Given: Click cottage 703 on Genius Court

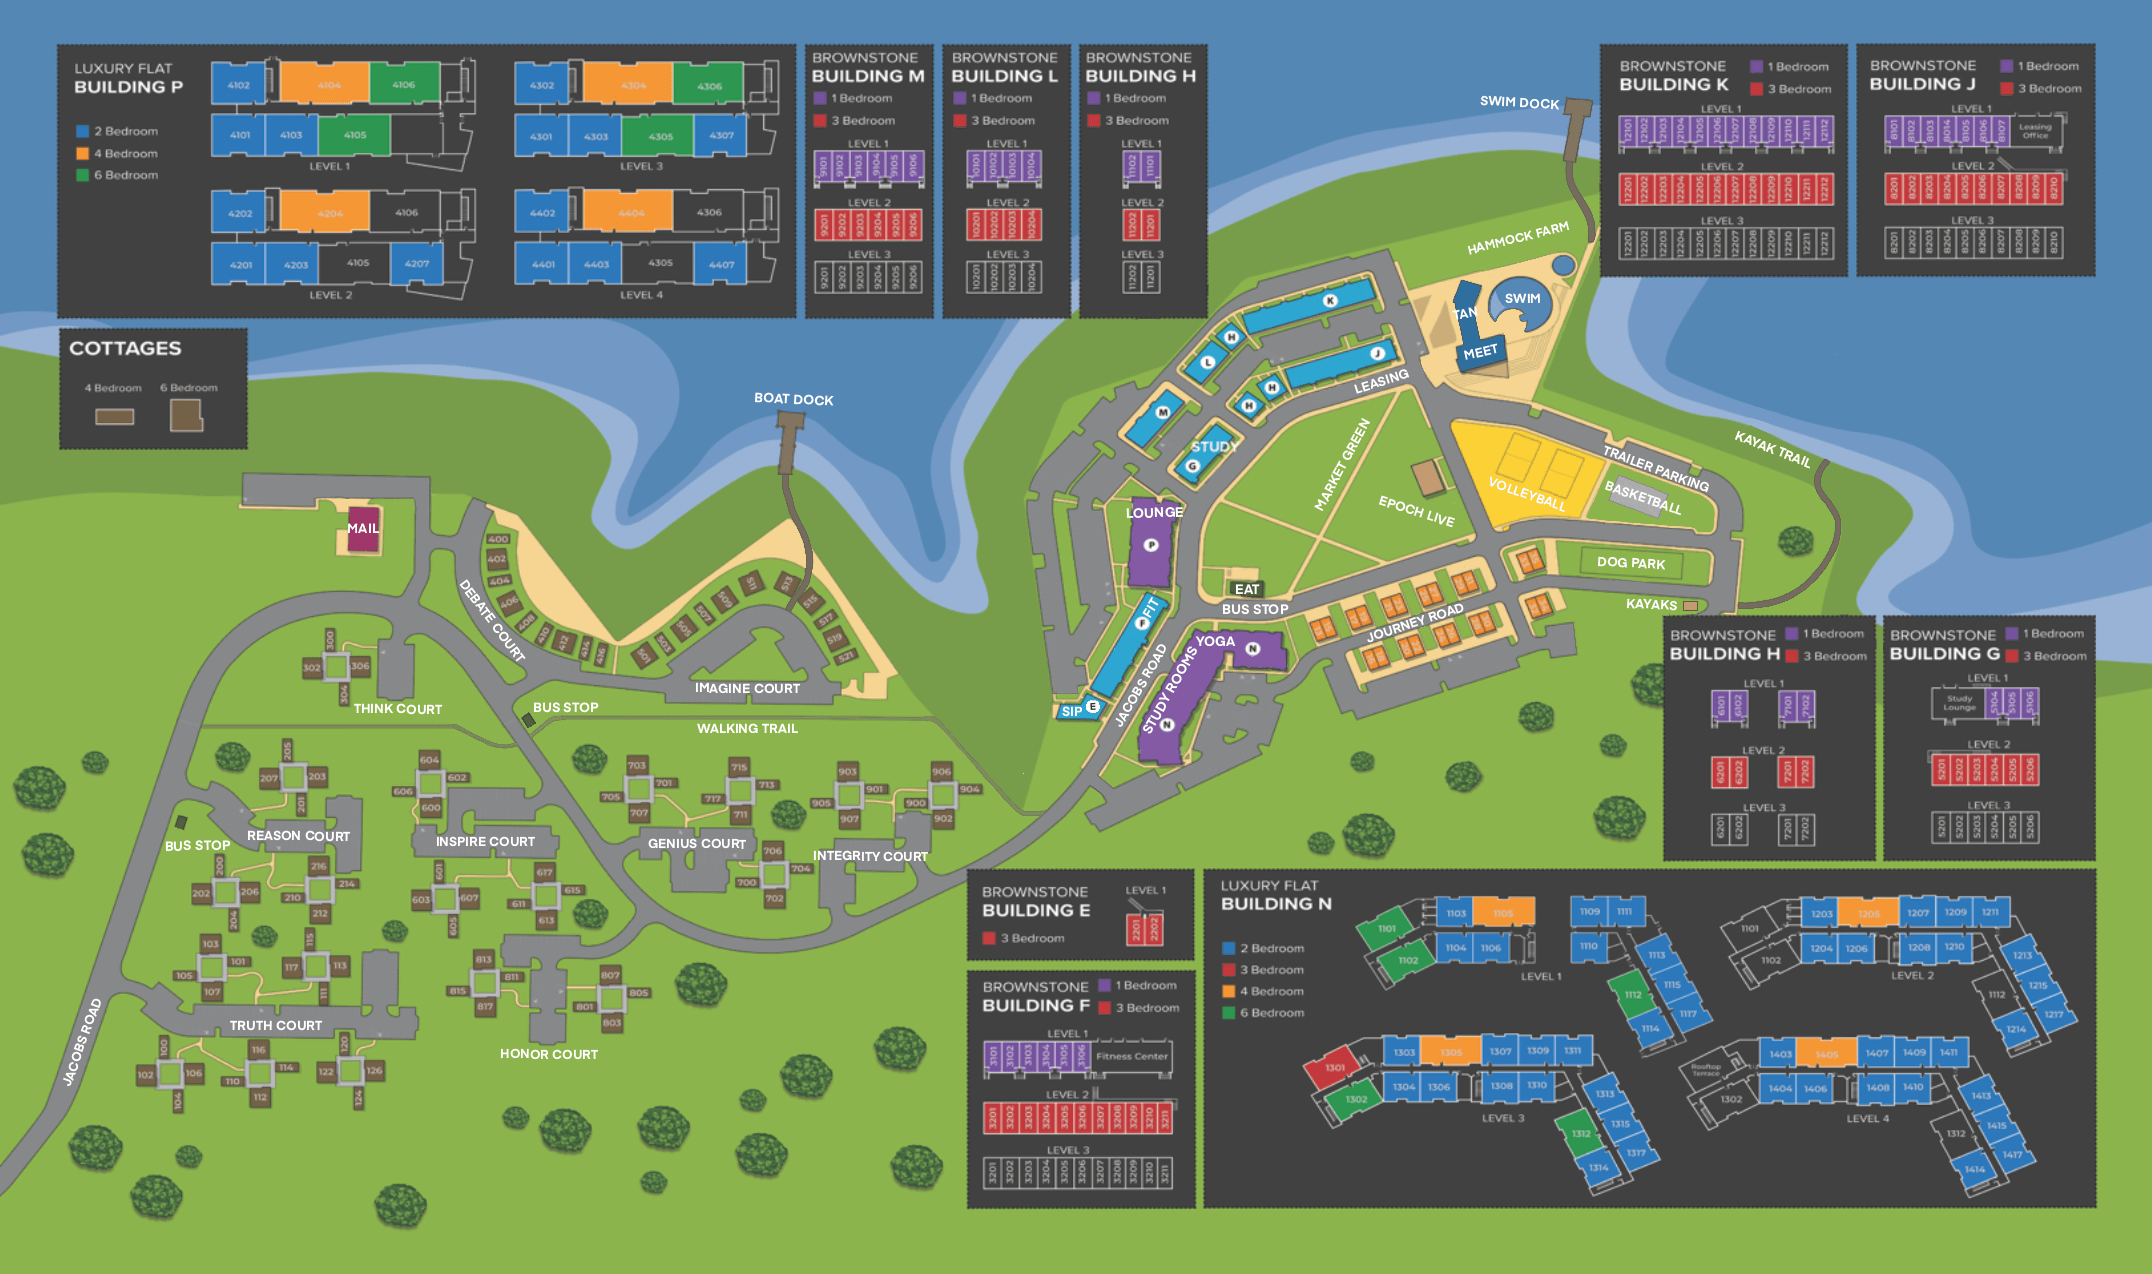Looking at the screenshot, I should click(636, 765).
